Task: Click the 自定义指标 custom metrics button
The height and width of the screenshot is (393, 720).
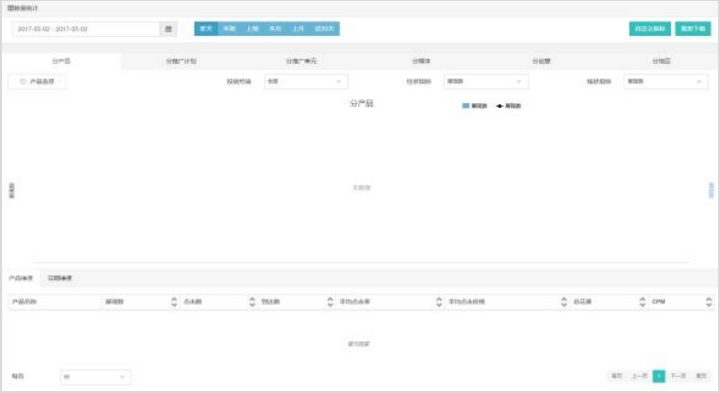Action: click(x=650, y=29)
